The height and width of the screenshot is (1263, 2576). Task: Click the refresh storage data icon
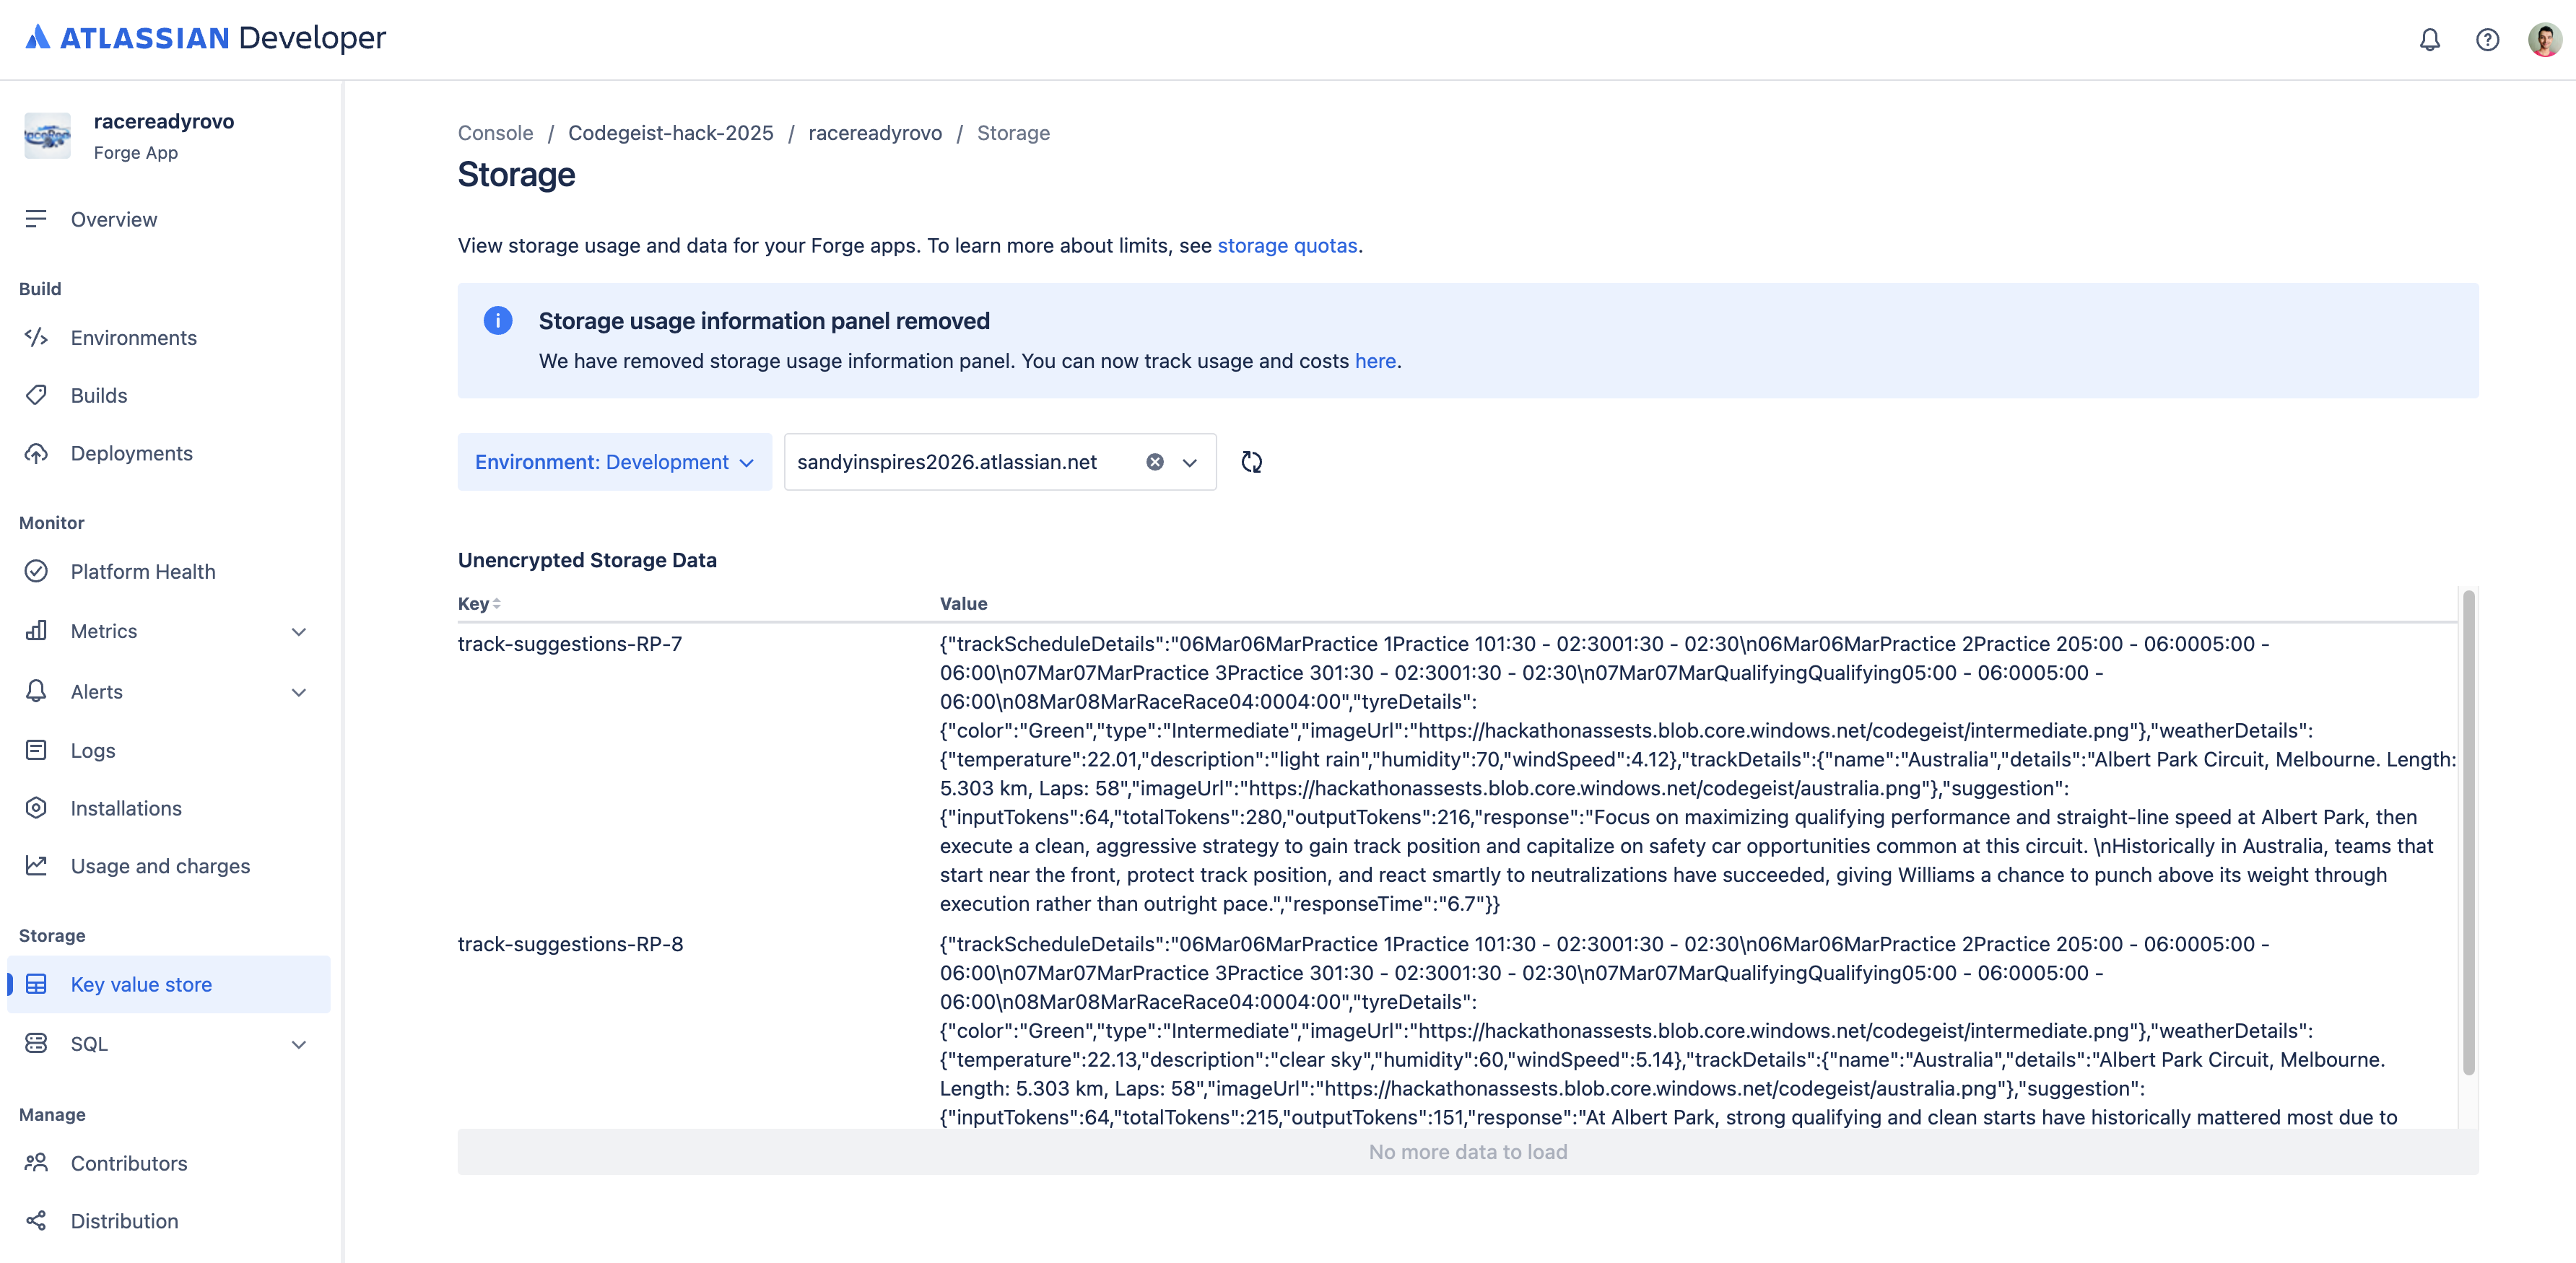(1251, 462)
